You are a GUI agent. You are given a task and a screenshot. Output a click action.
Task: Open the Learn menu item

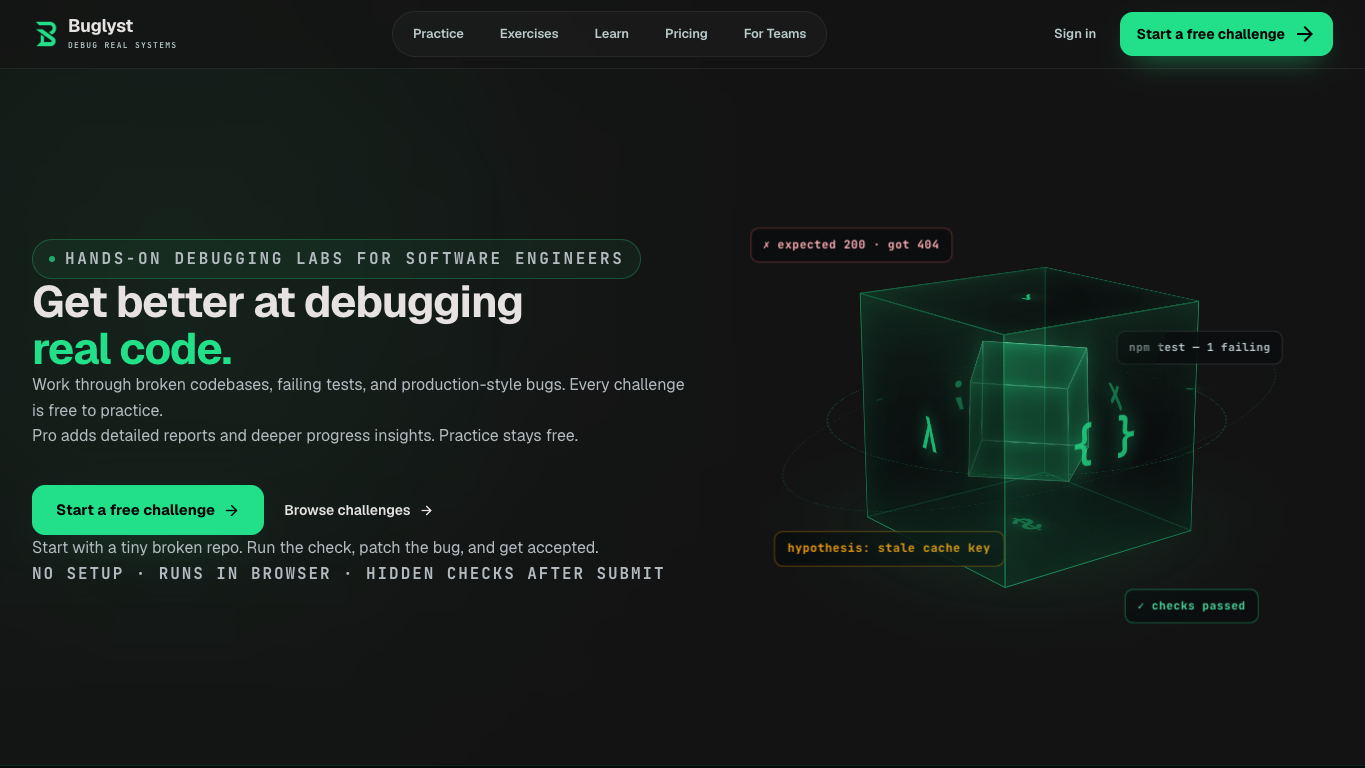click(x=611, y=34)
